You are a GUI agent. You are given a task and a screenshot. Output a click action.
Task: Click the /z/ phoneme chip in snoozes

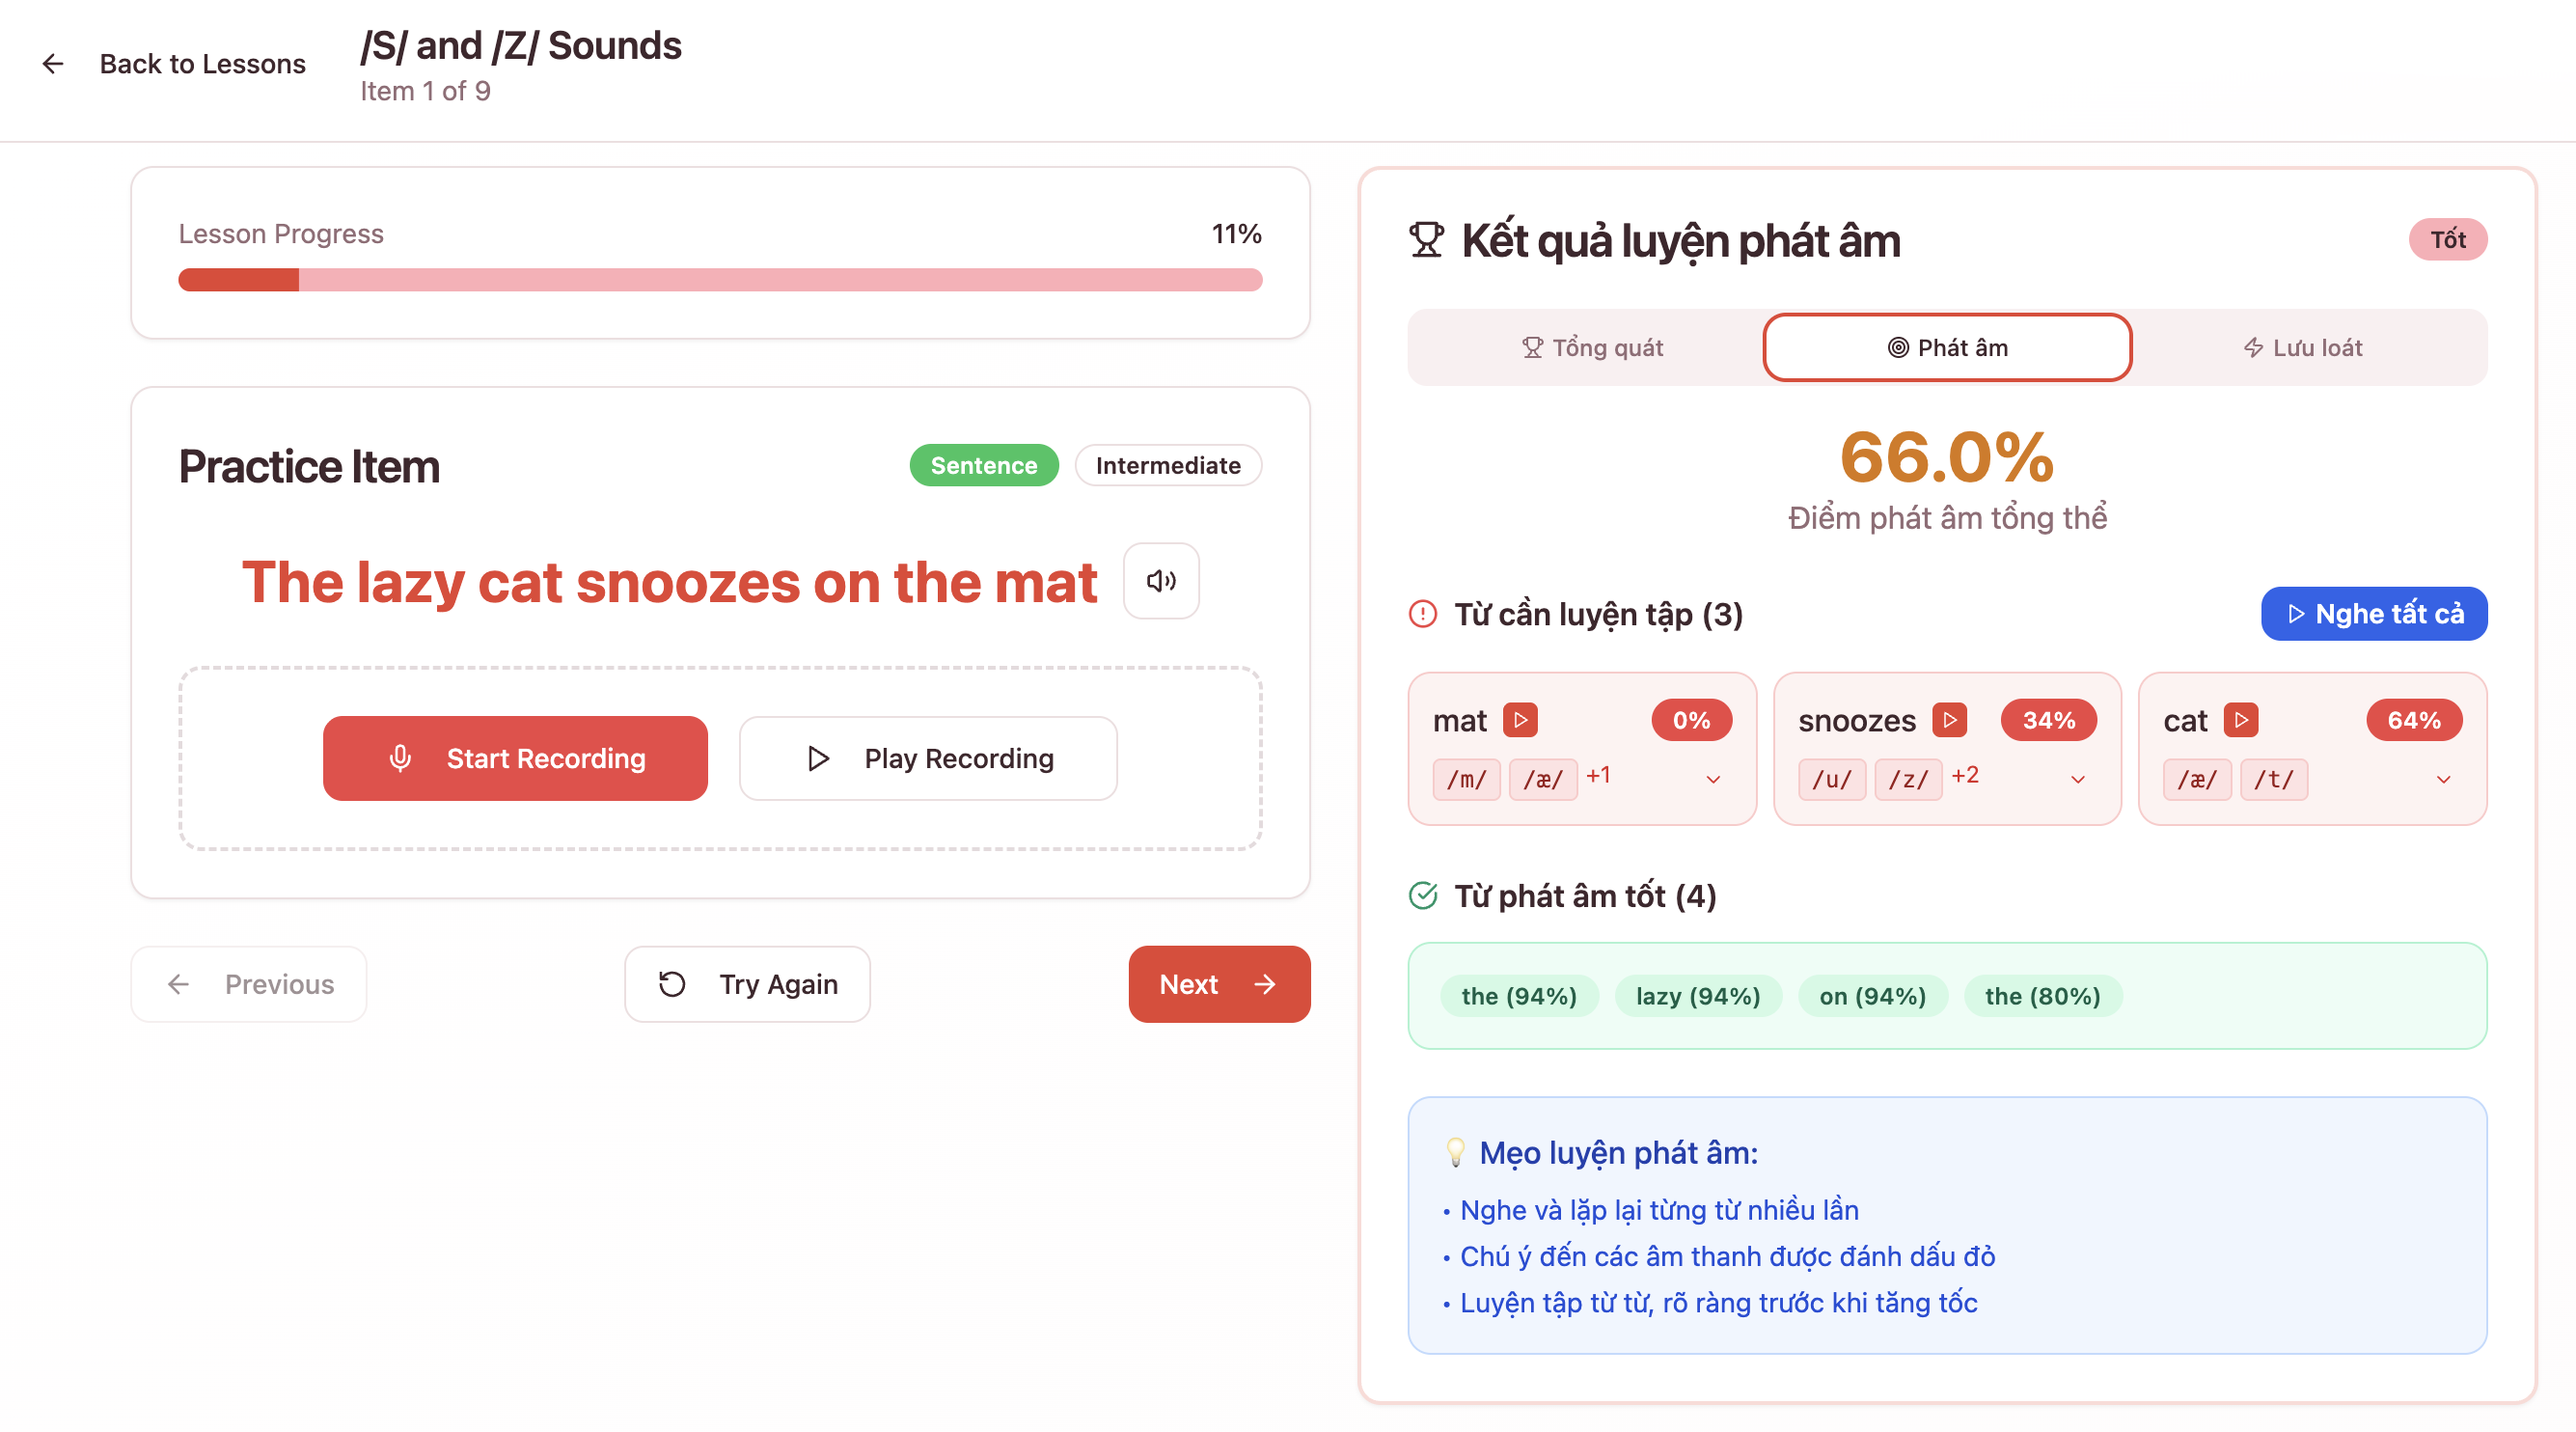(x=1908, y=779)
